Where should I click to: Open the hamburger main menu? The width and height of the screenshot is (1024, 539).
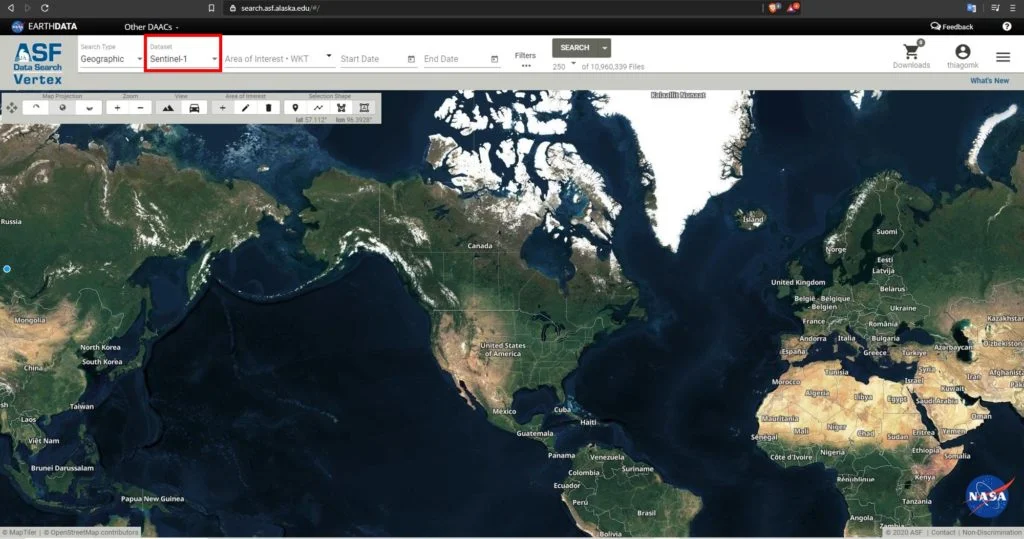click(x=1003, y=57)
